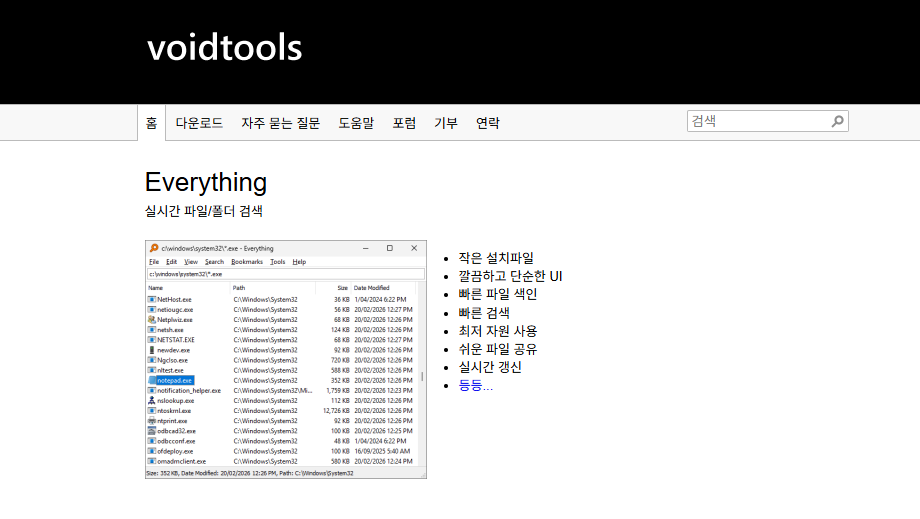Open the Everything screenshot image

pyautogui.click(x=286, y=359)
